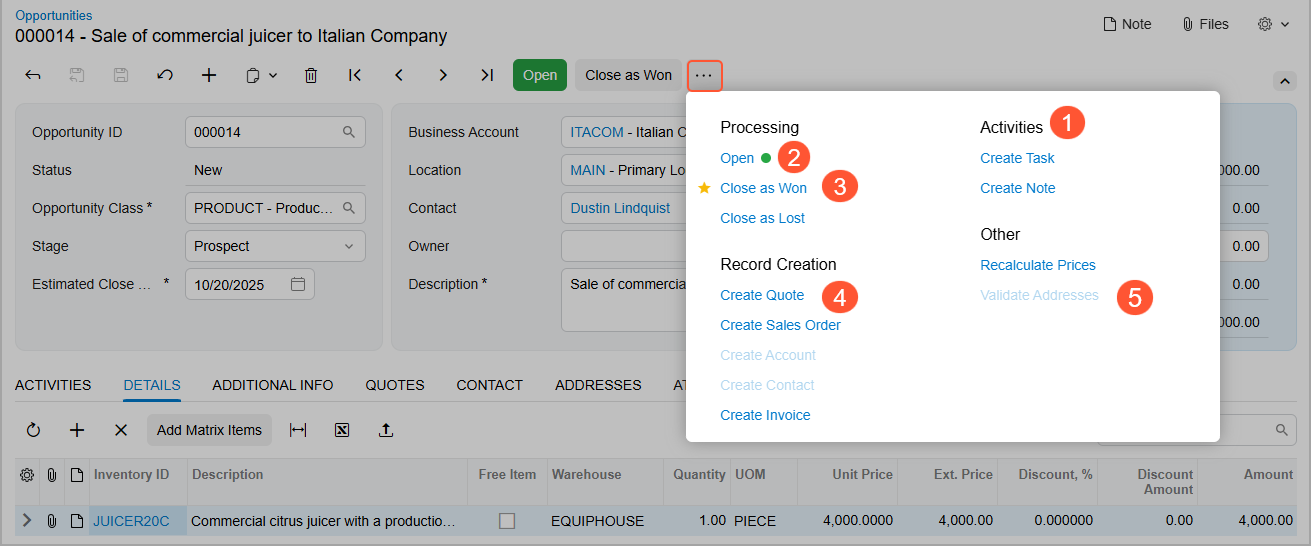Switch to the QUOTES tab

pyautogui.click(x=394, y=385)
